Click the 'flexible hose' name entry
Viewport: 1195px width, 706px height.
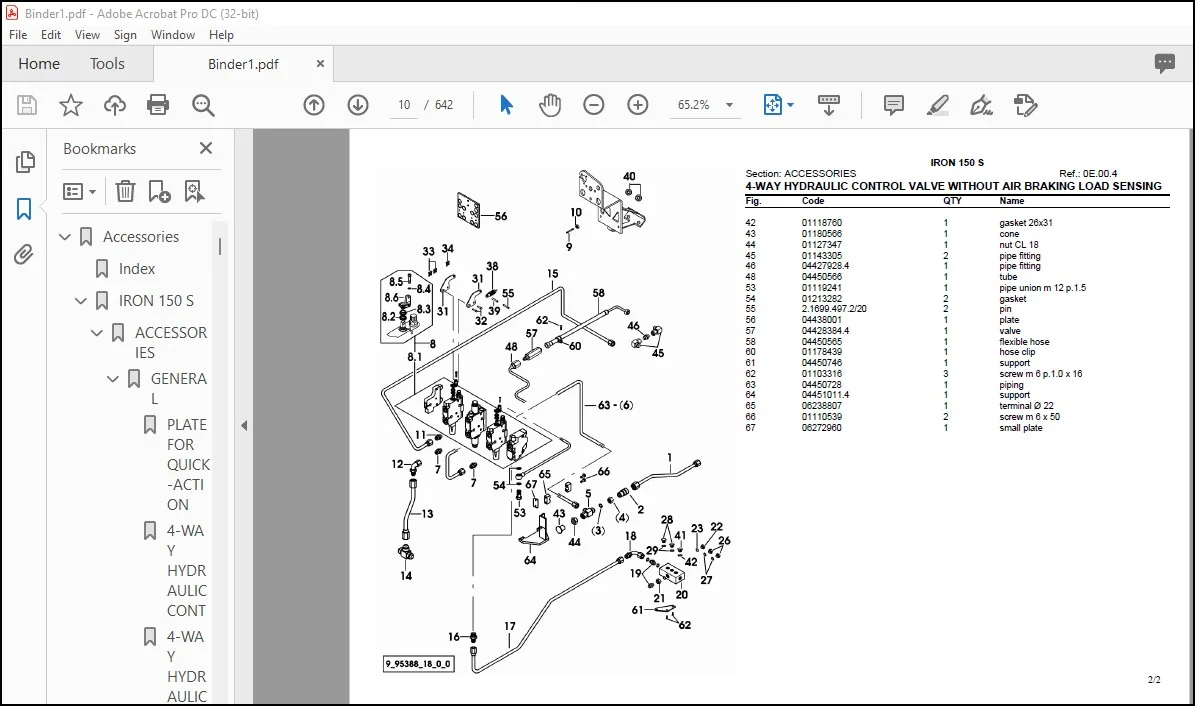pyautogui.click(x=1024, y=342)
